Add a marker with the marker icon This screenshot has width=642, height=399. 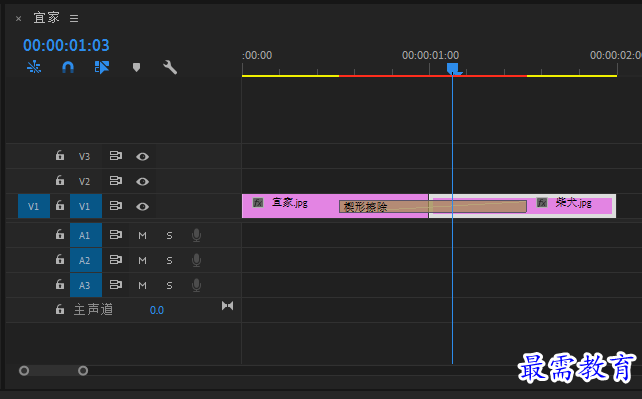(x=136, y=67)
